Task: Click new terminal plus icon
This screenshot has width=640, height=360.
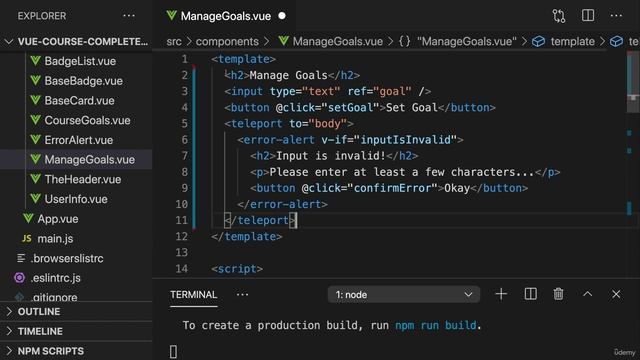Action: [x=501, y=294]
